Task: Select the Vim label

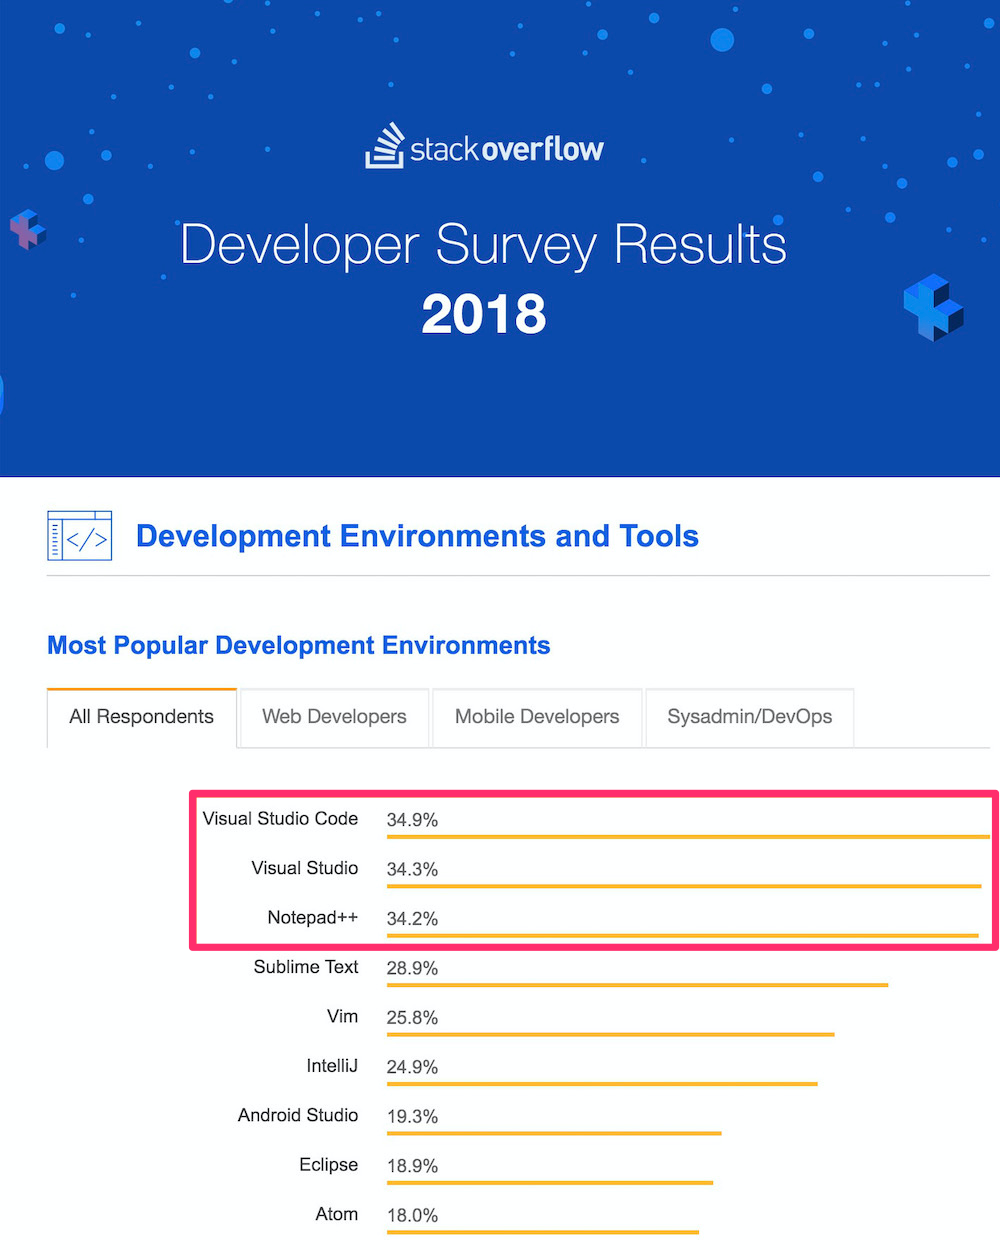Action: coord(342,1016)
